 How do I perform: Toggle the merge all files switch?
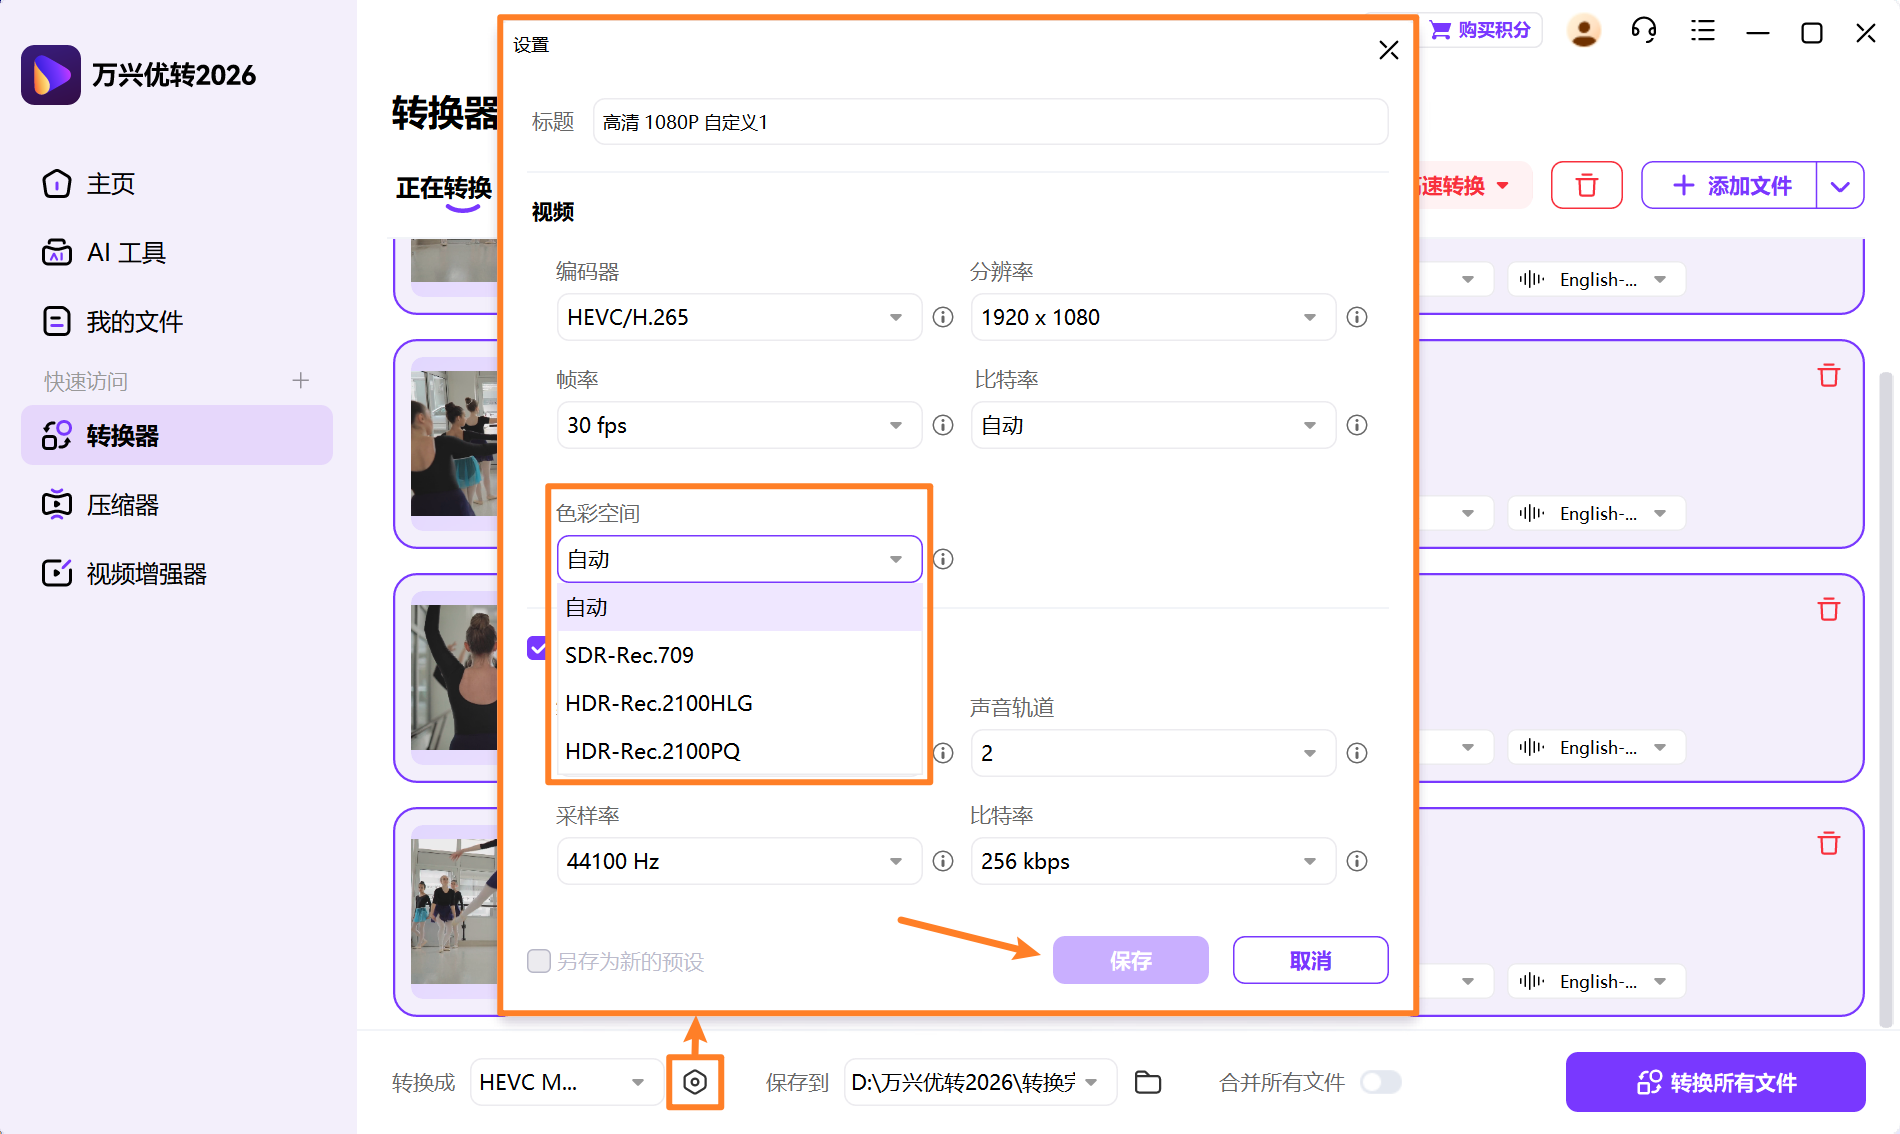click(1381, 1082)
